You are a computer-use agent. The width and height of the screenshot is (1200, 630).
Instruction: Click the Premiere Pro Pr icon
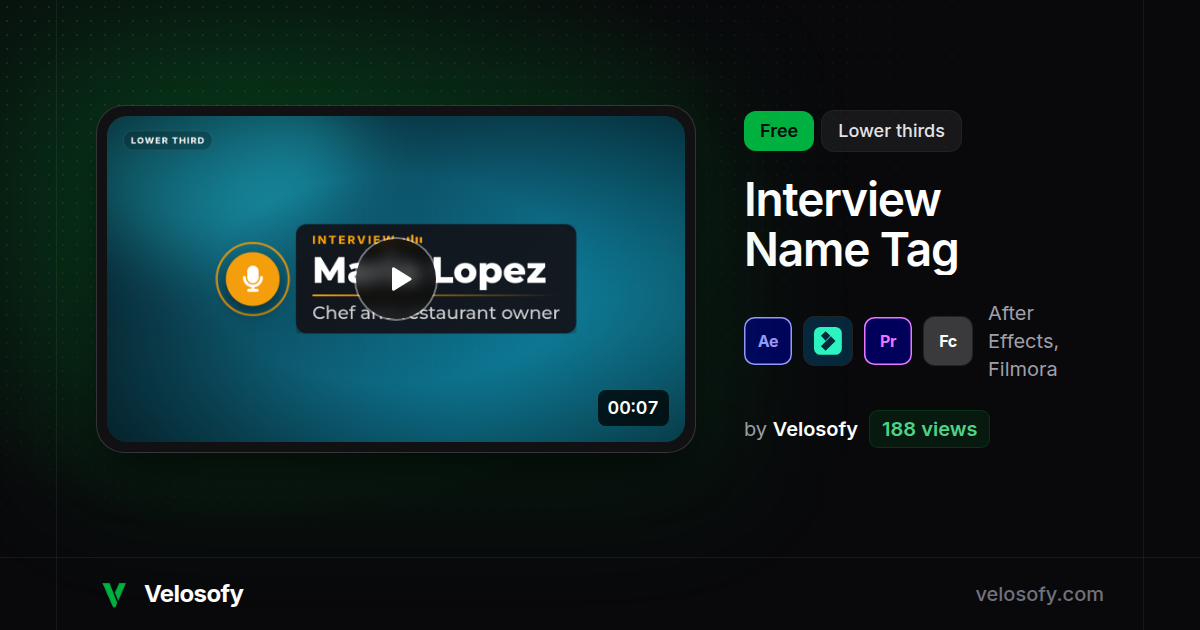click(888, 341)
